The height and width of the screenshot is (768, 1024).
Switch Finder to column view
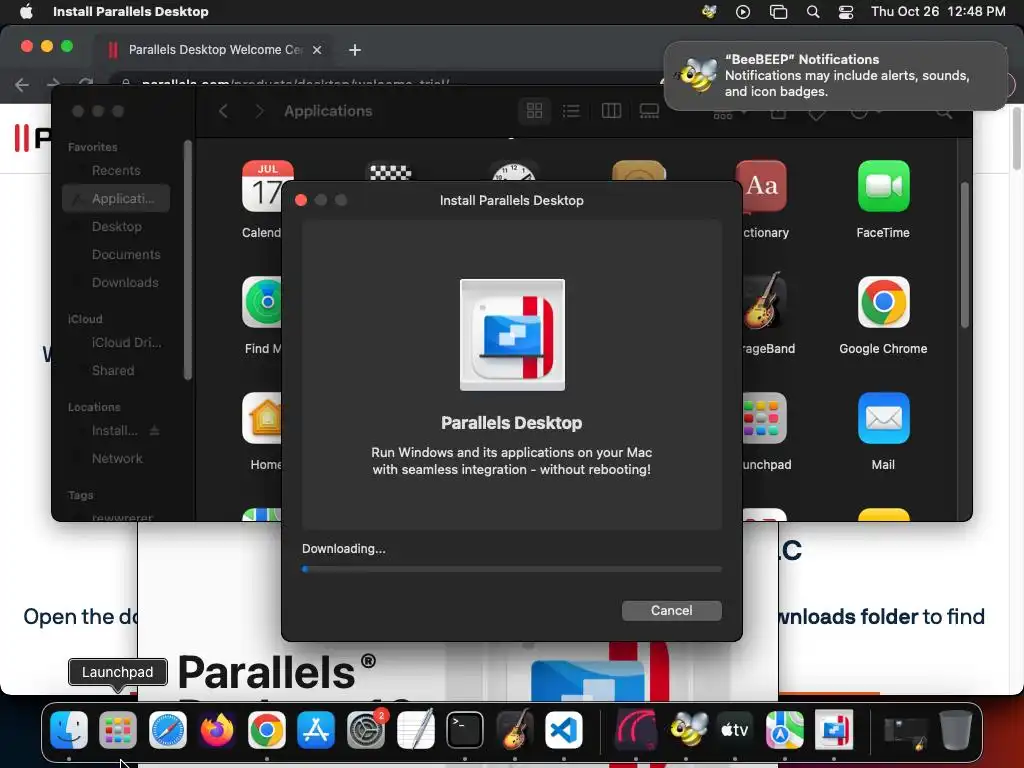coord(611,111)
